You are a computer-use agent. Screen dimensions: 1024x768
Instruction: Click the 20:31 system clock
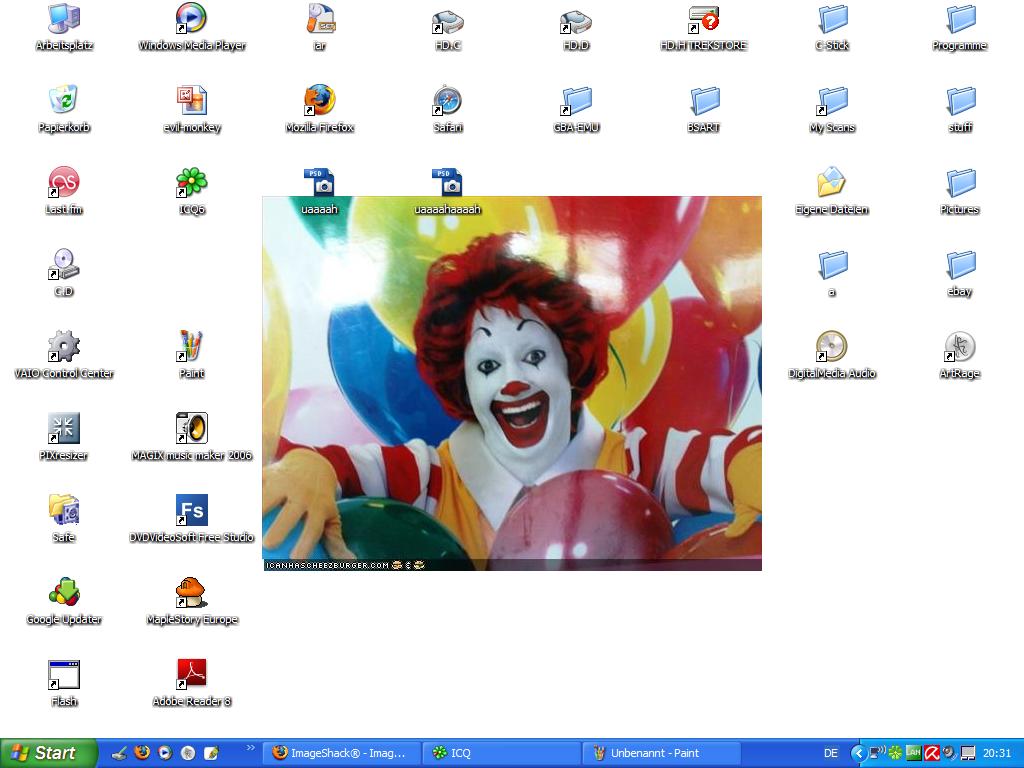[x=997, y=753]
